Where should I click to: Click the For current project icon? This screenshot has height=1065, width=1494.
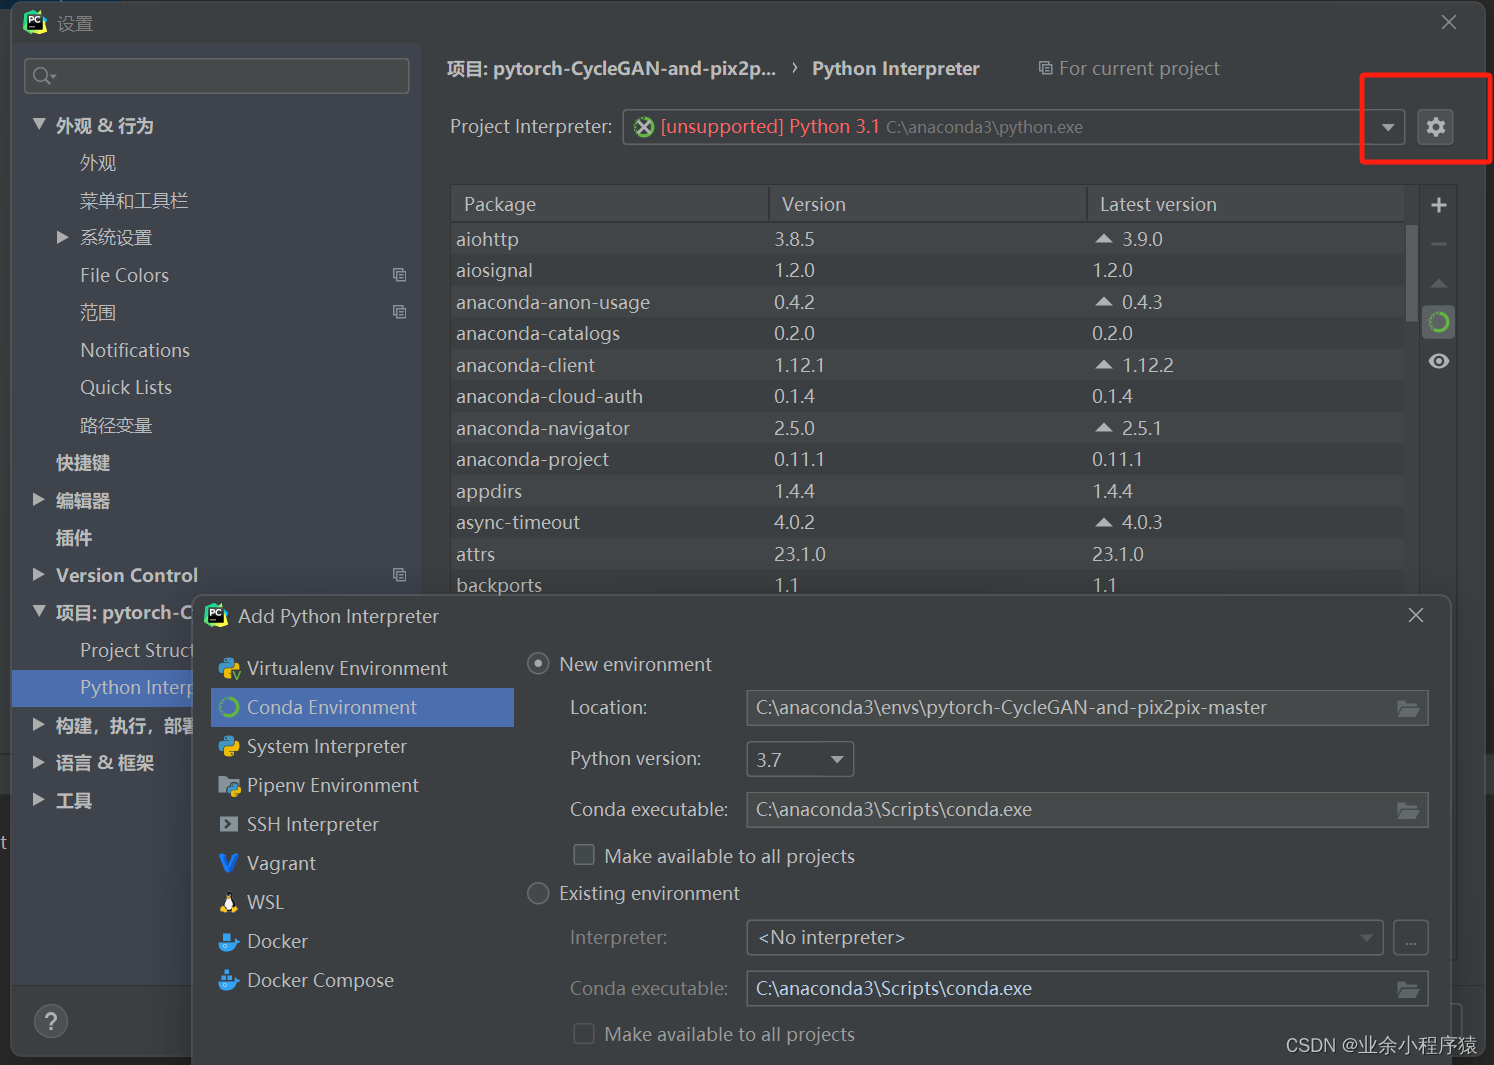tap(1045, 68)
